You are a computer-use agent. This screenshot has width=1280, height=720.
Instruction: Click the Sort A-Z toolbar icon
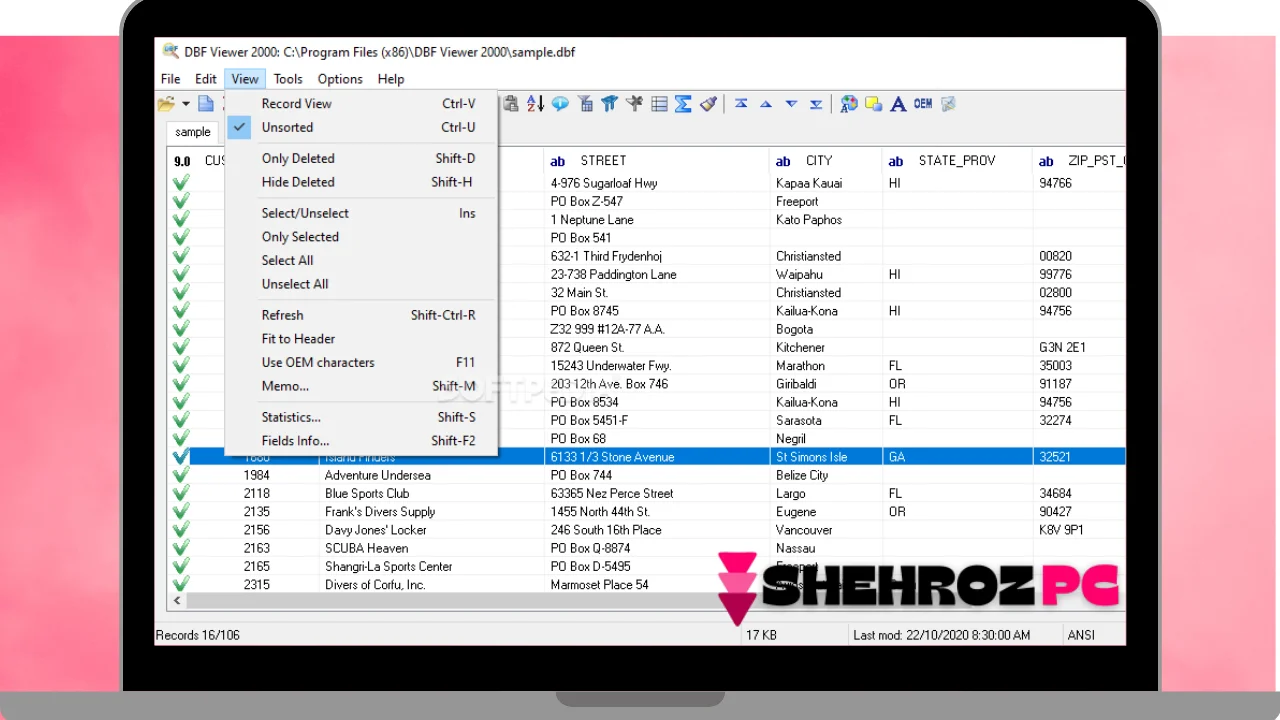(x=535, y=103)
